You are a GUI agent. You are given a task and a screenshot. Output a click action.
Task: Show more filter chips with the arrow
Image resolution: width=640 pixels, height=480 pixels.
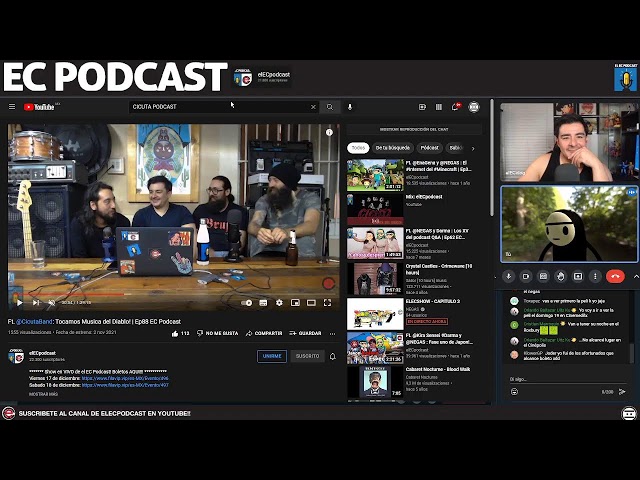pos(473,149)
